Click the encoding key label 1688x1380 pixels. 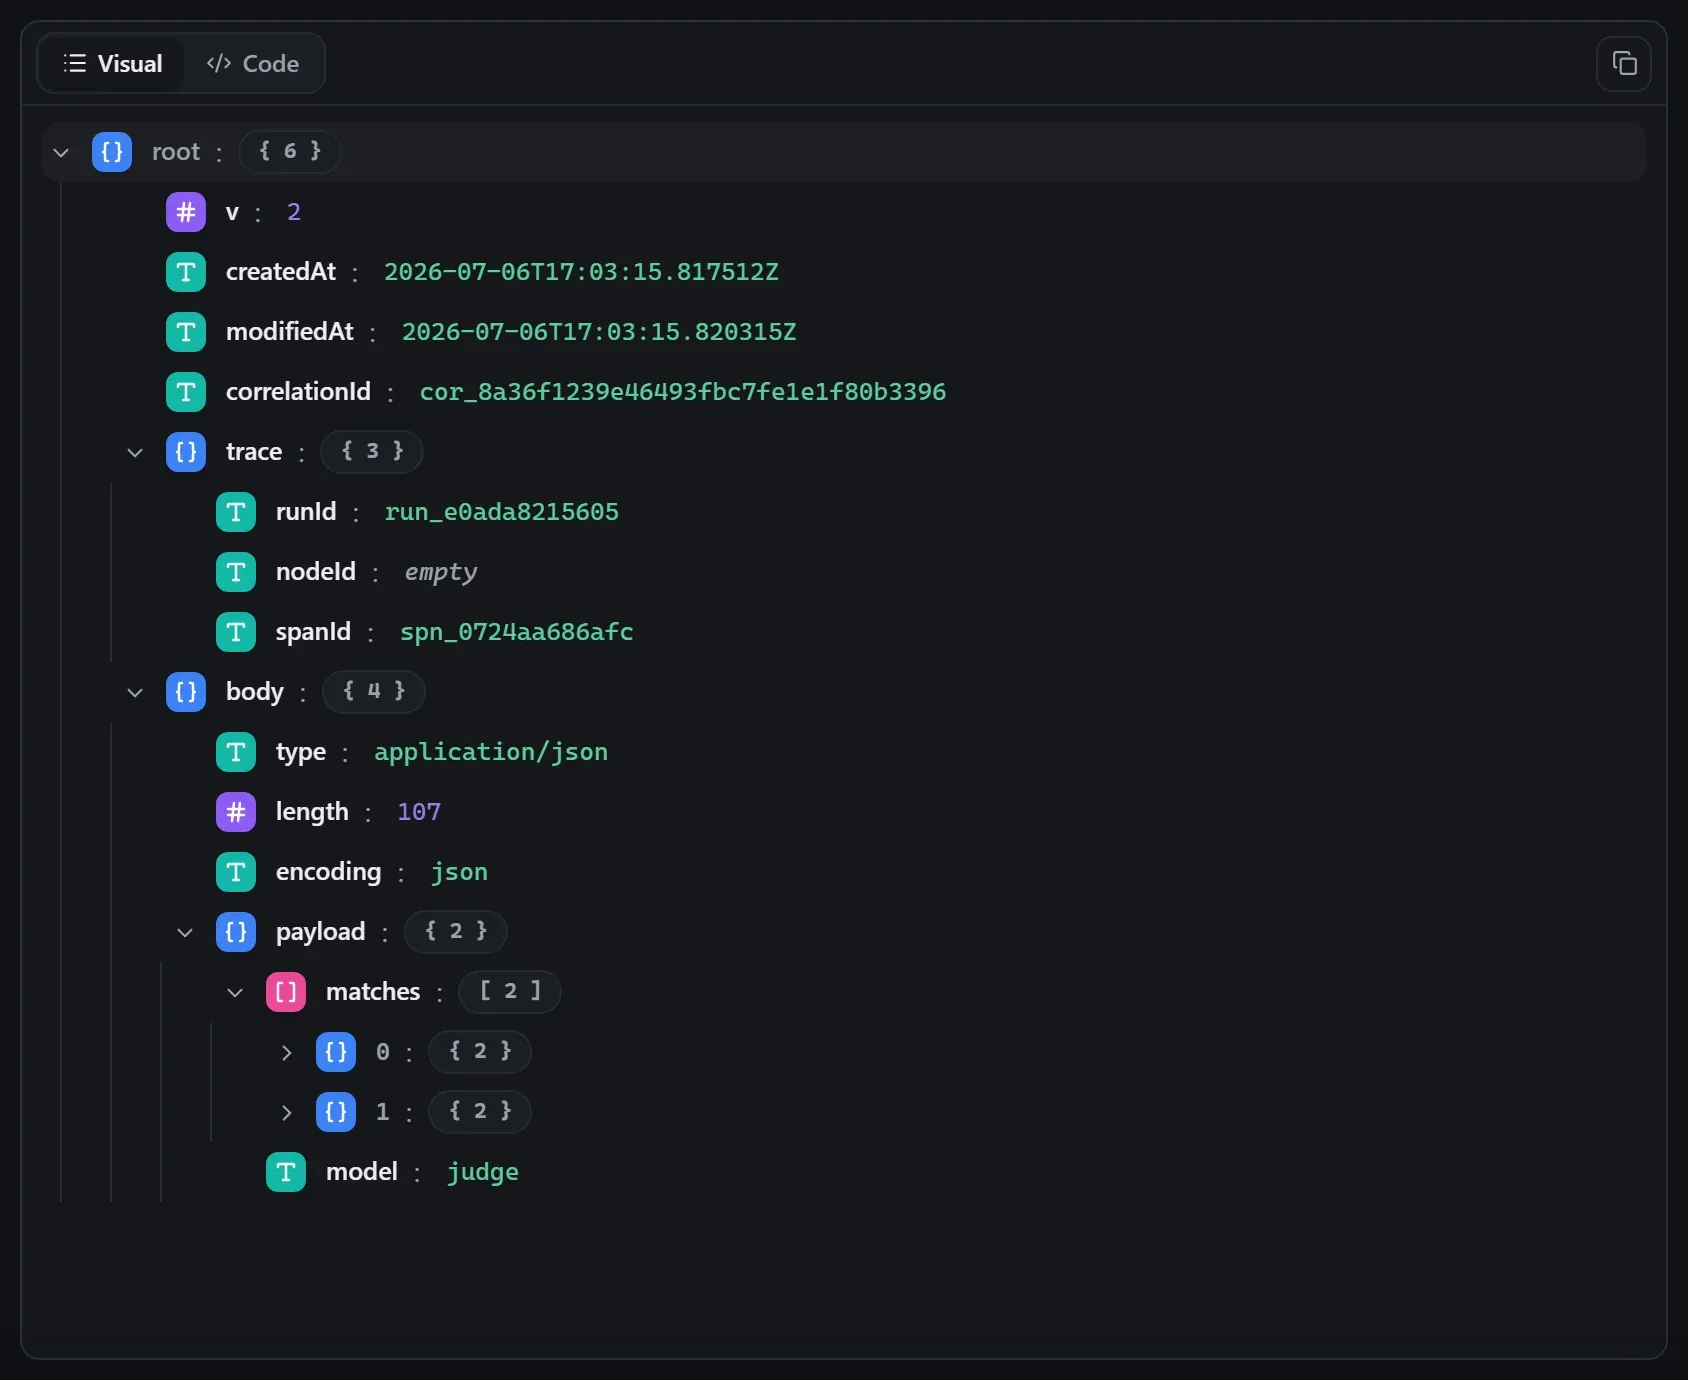click(329, 872)
